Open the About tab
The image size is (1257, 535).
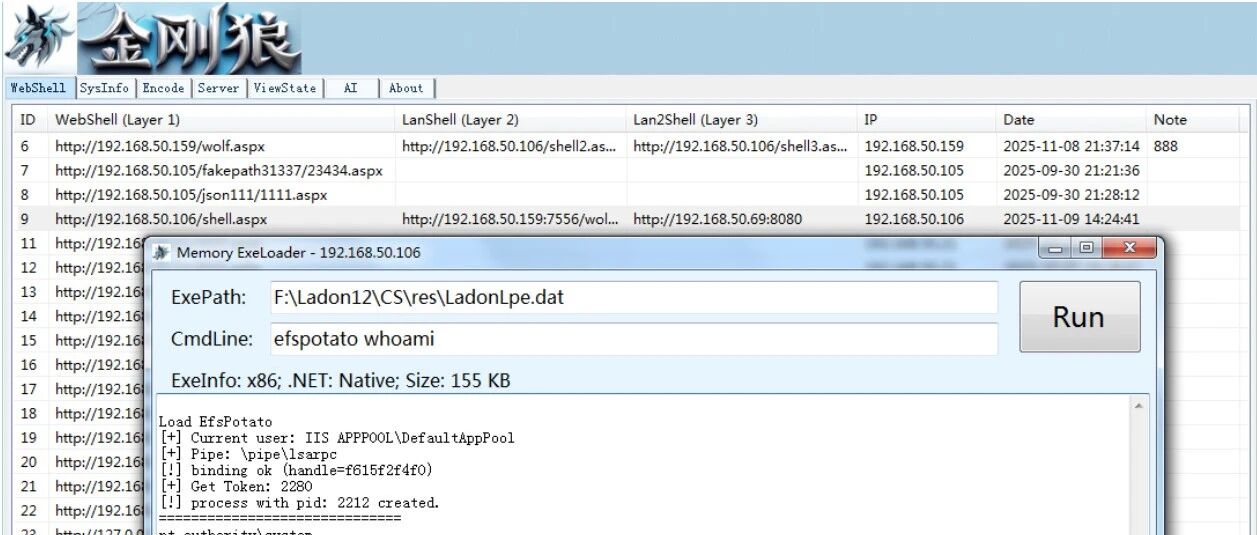[406, 88]
